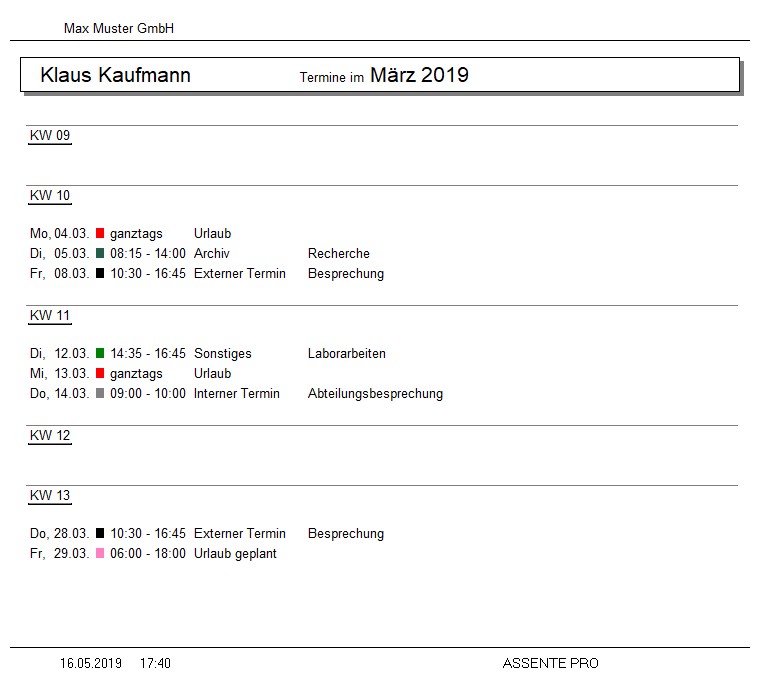The width and height of the screenshot is (780, 687).
Task: Click the date Mo, 04.03.
Action: pos(60,233)
